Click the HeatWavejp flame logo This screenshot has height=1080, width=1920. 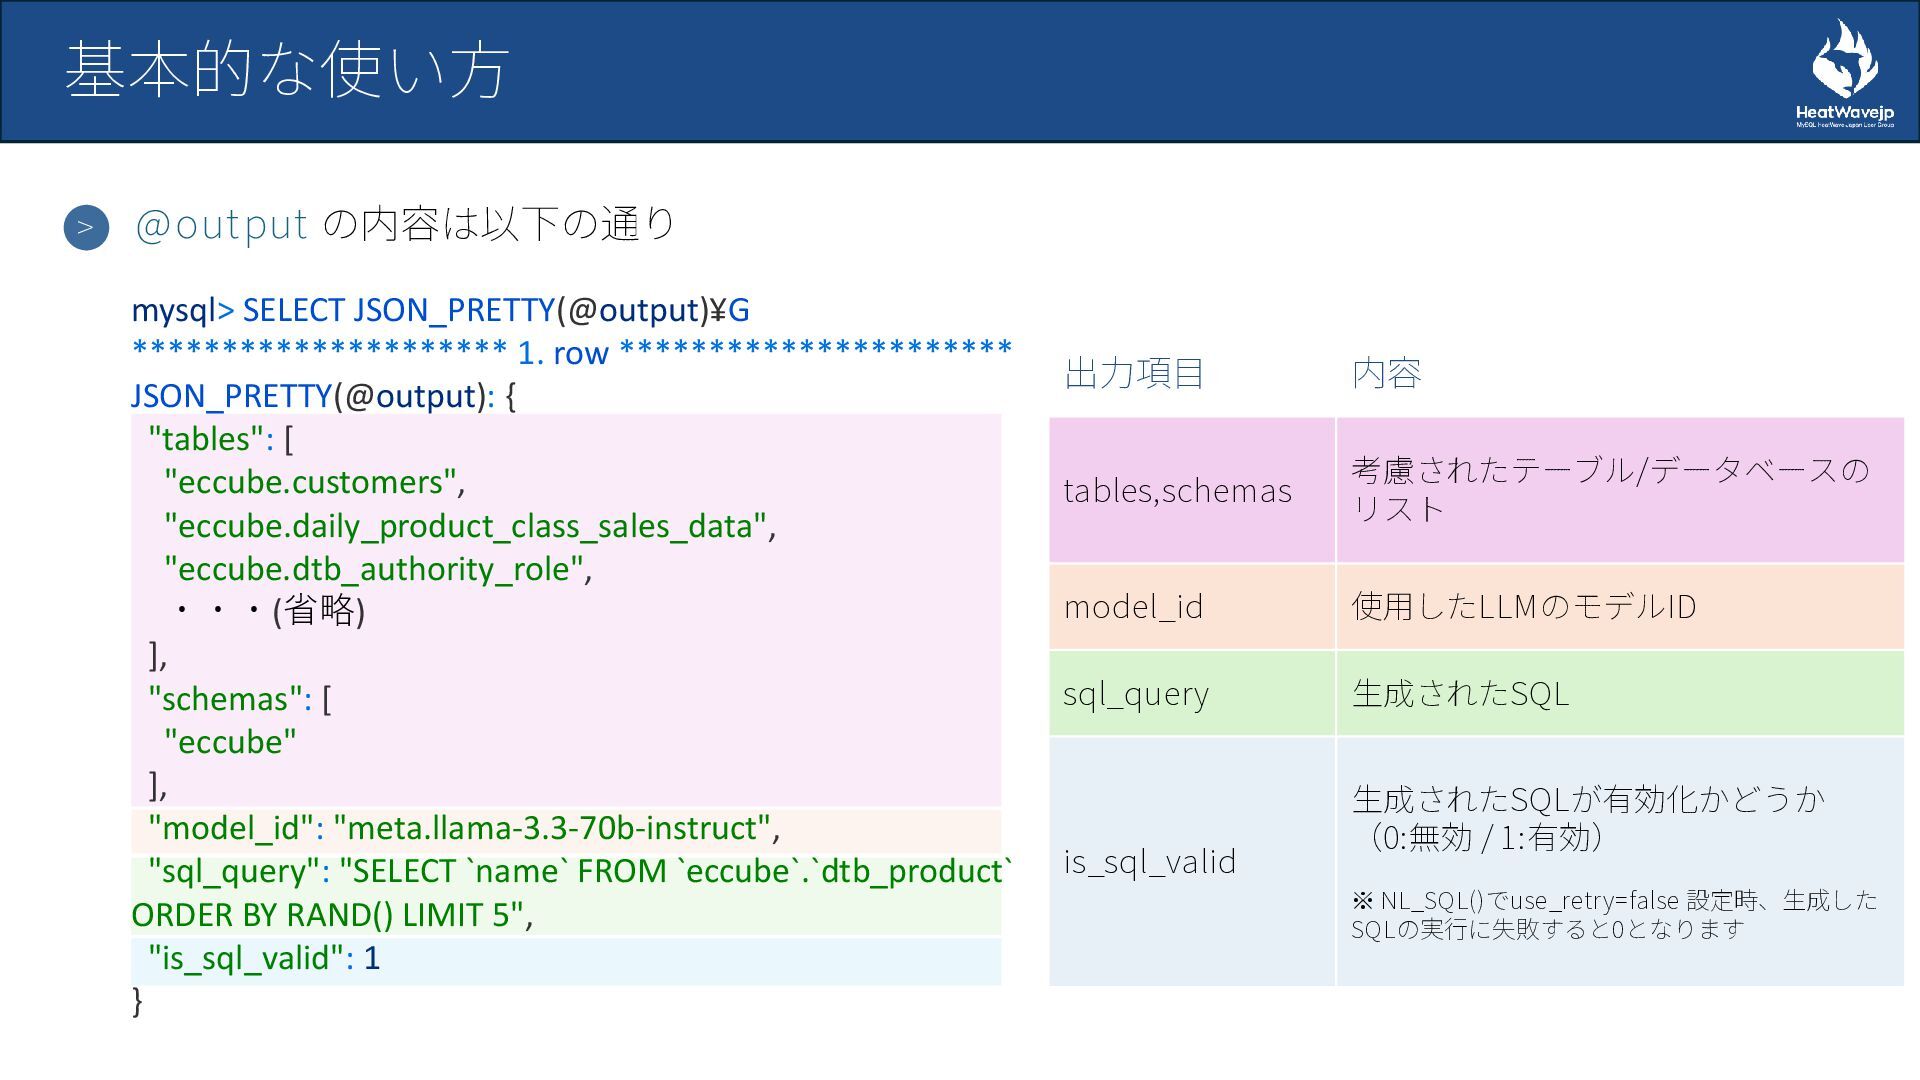pyautogui.click(x=1844, y=62)
